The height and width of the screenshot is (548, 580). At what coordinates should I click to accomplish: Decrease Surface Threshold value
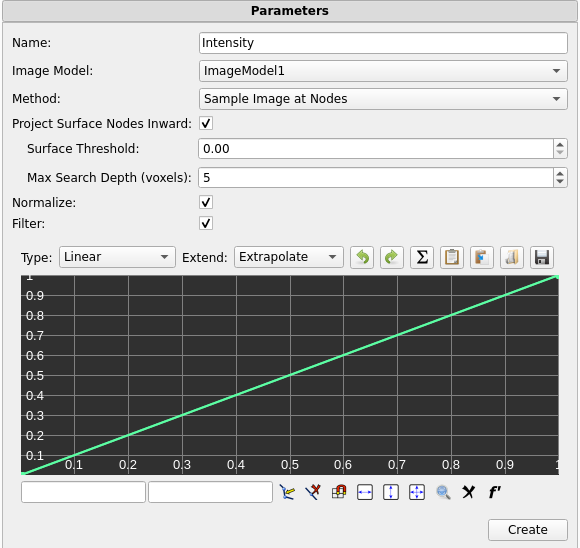(560, 153)
